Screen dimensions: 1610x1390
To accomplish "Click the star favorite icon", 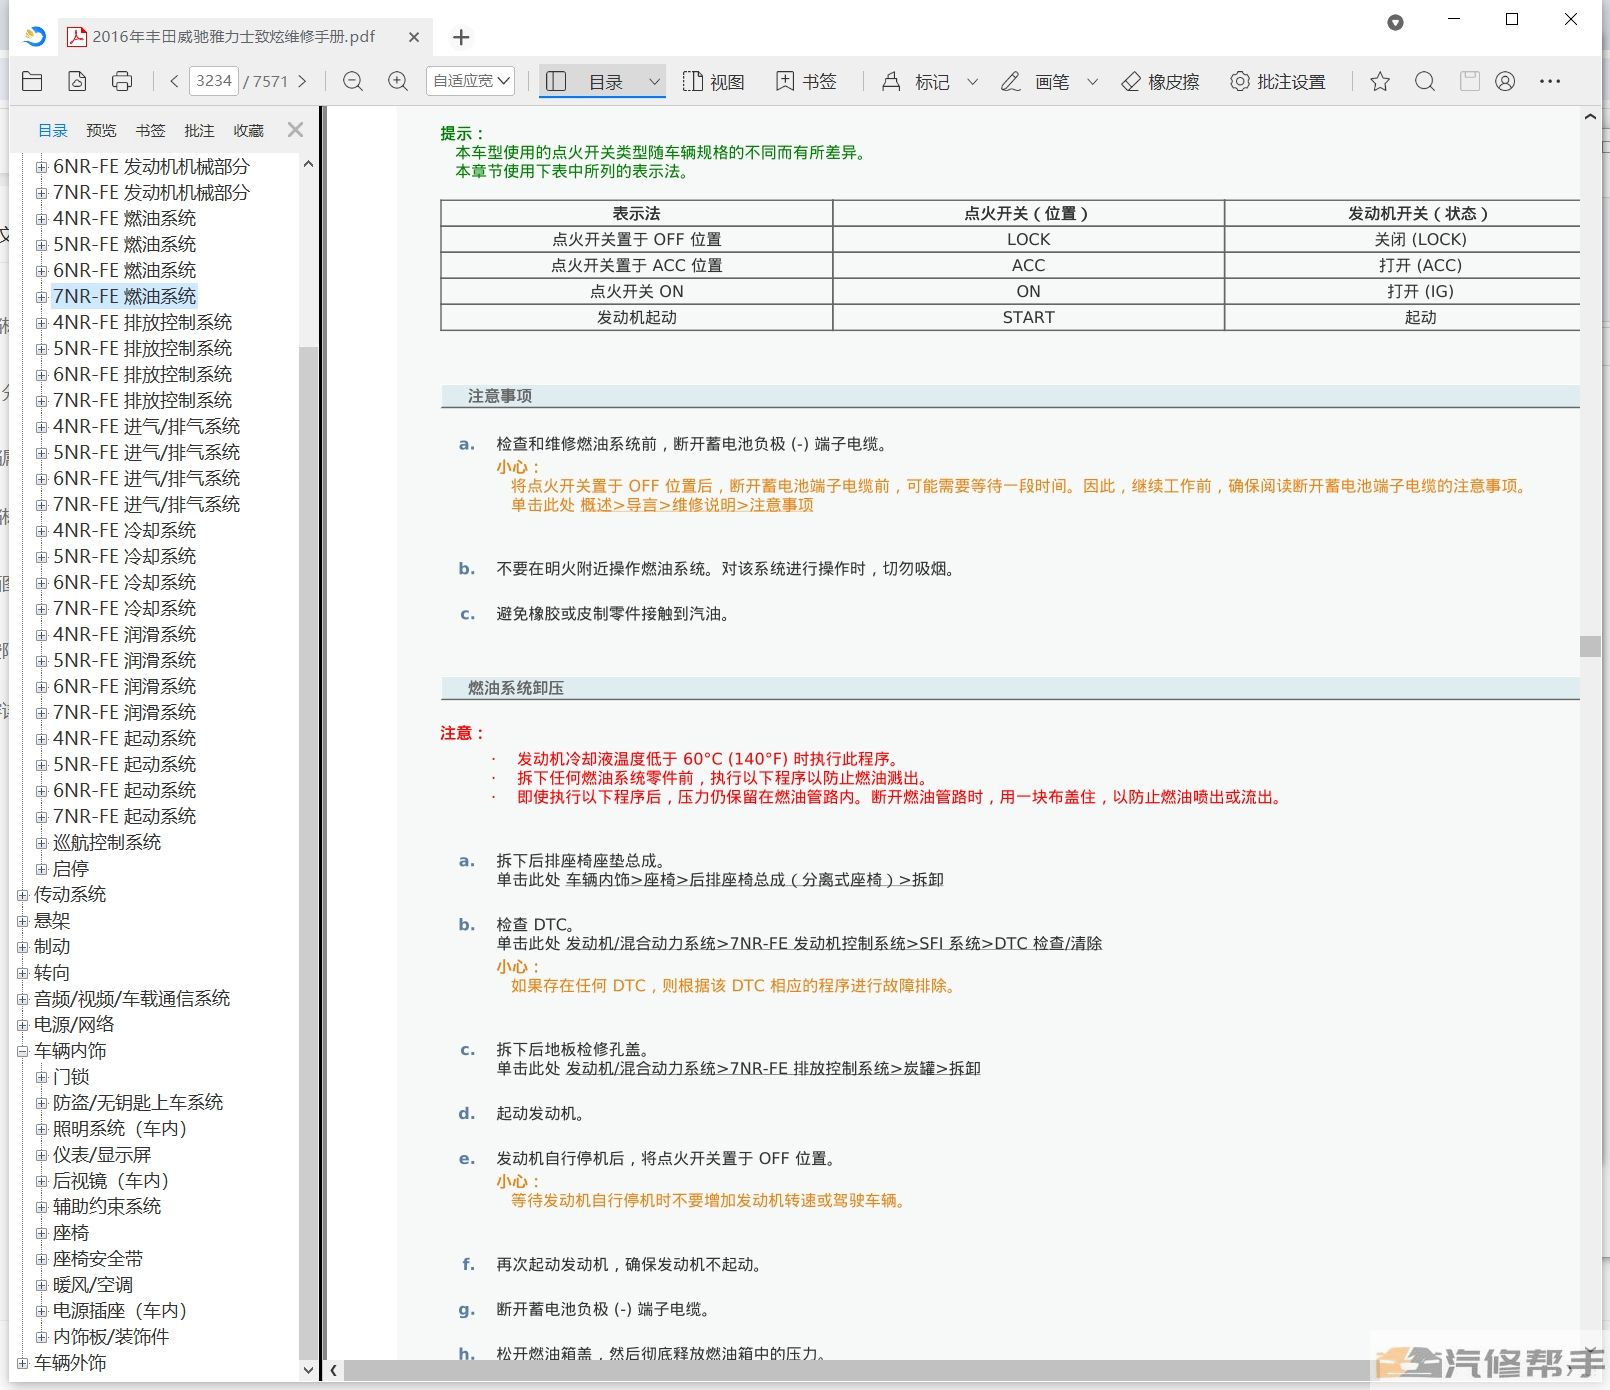I will 1380,81.
